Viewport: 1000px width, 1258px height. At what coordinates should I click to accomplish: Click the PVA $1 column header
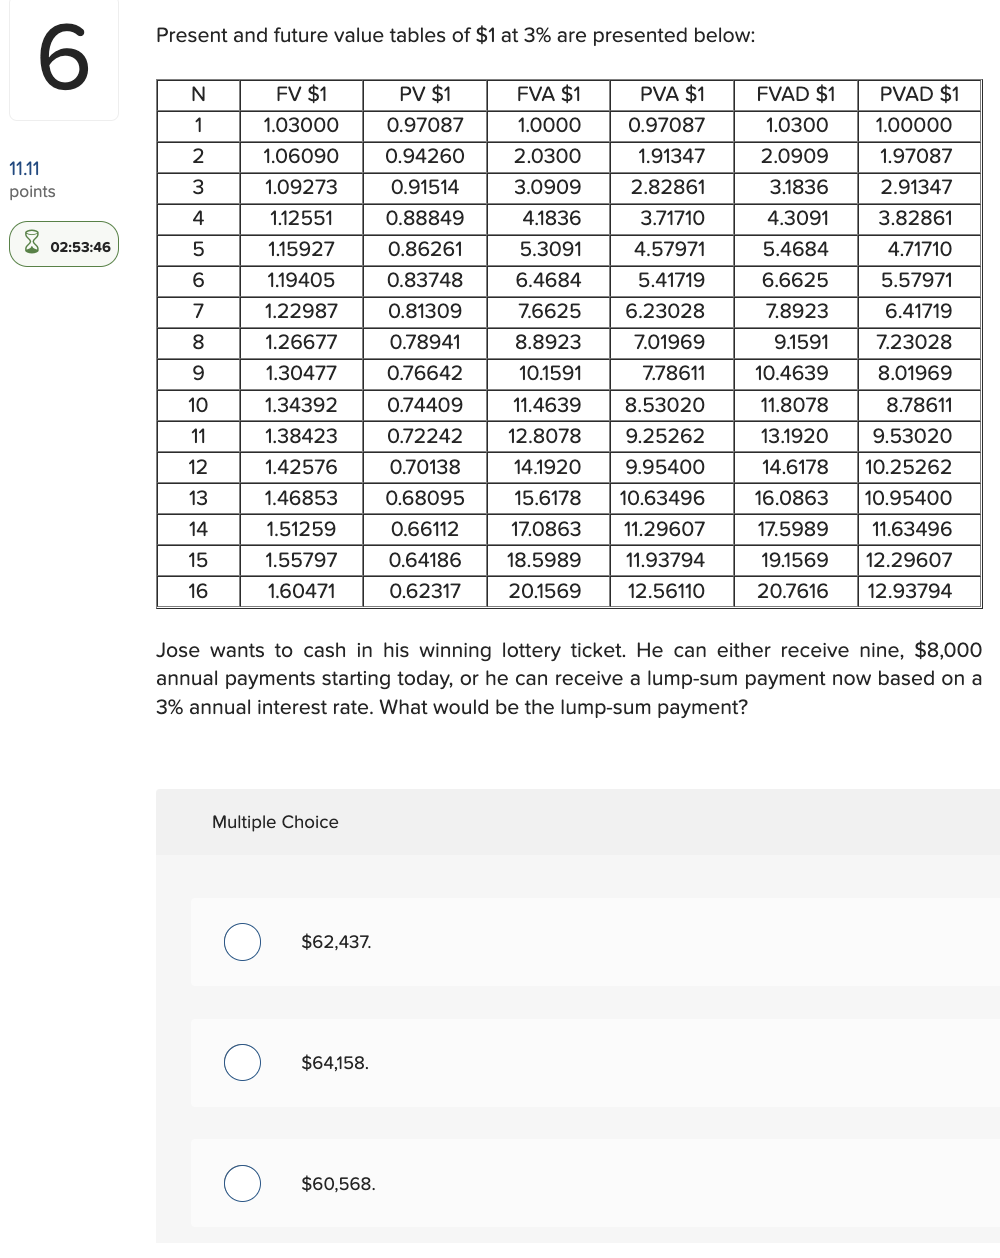point(671,94)
